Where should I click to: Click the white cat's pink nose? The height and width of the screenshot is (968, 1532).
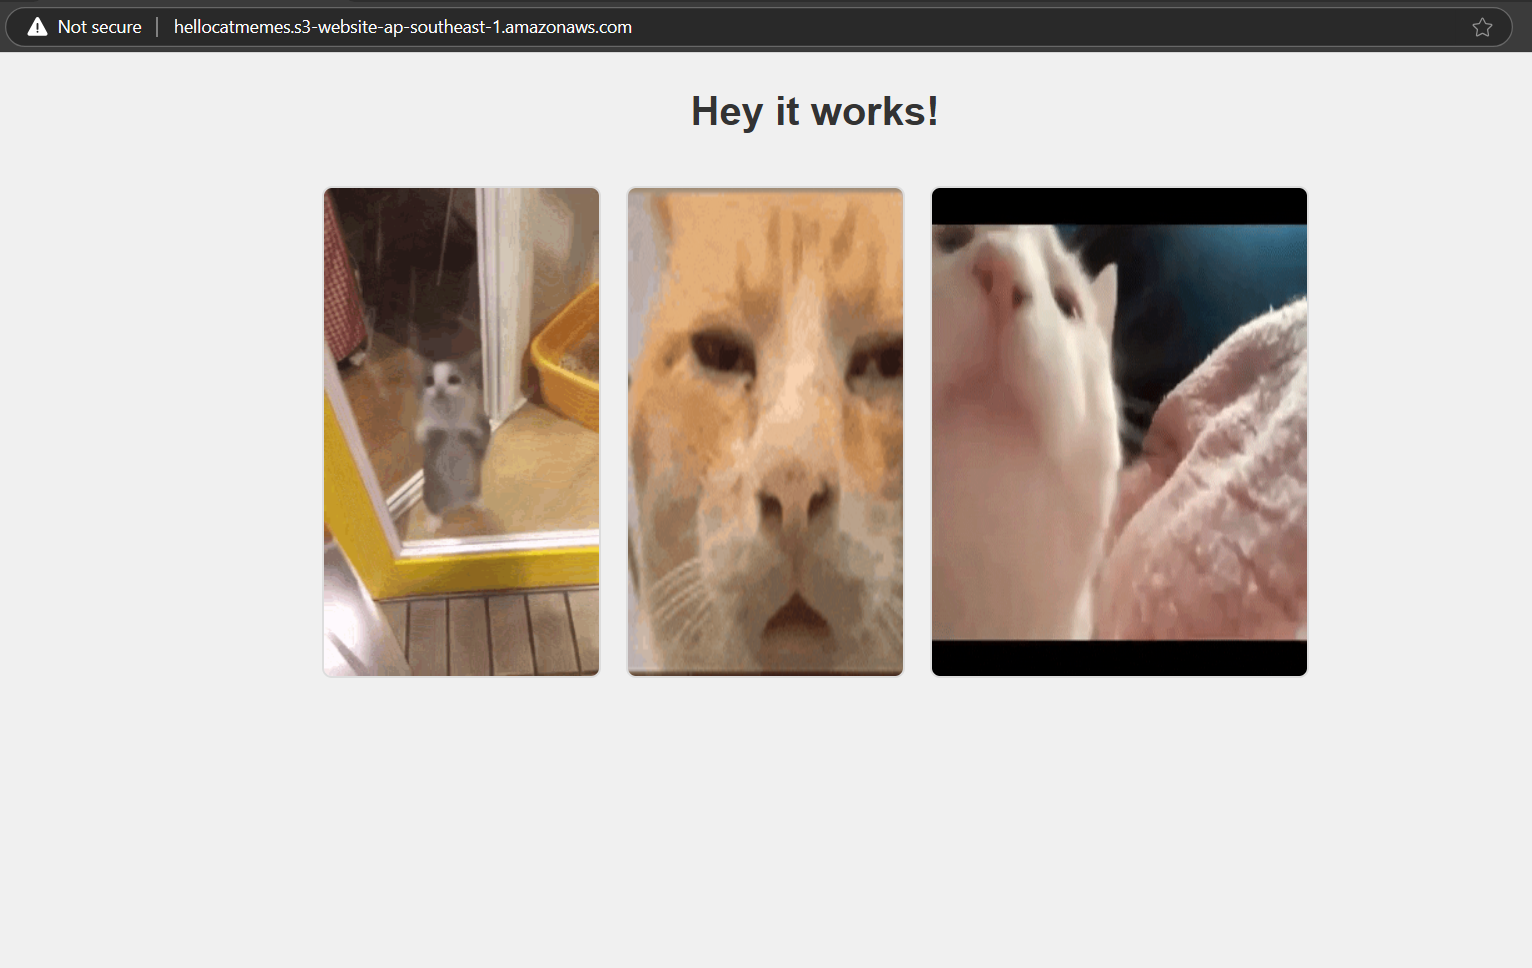coord(1000,275)
